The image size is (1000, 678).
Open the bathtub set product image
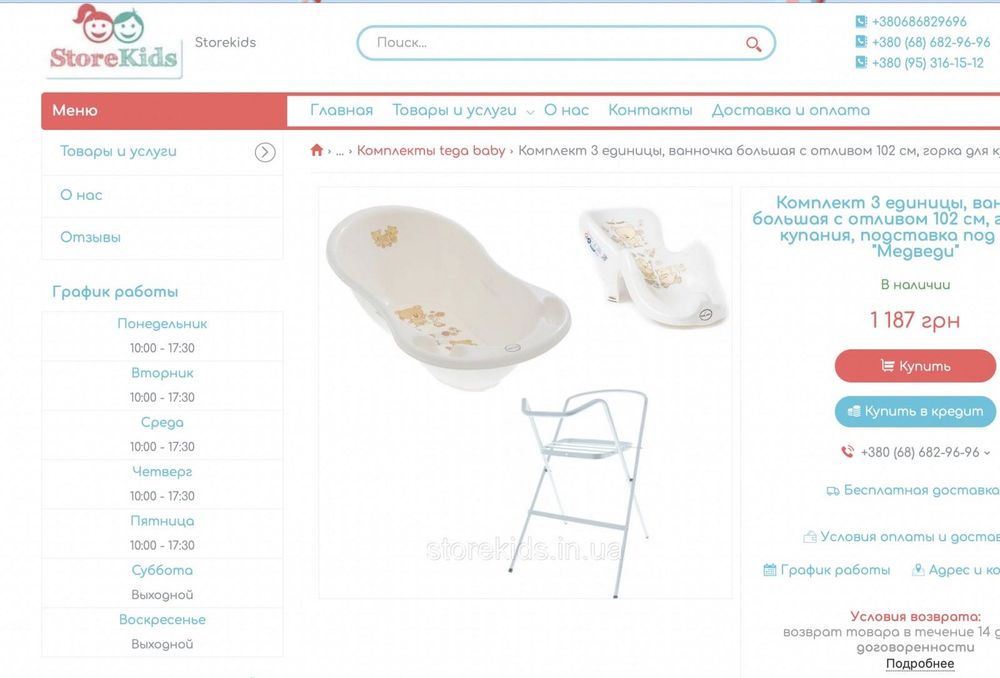click(525, 393)
